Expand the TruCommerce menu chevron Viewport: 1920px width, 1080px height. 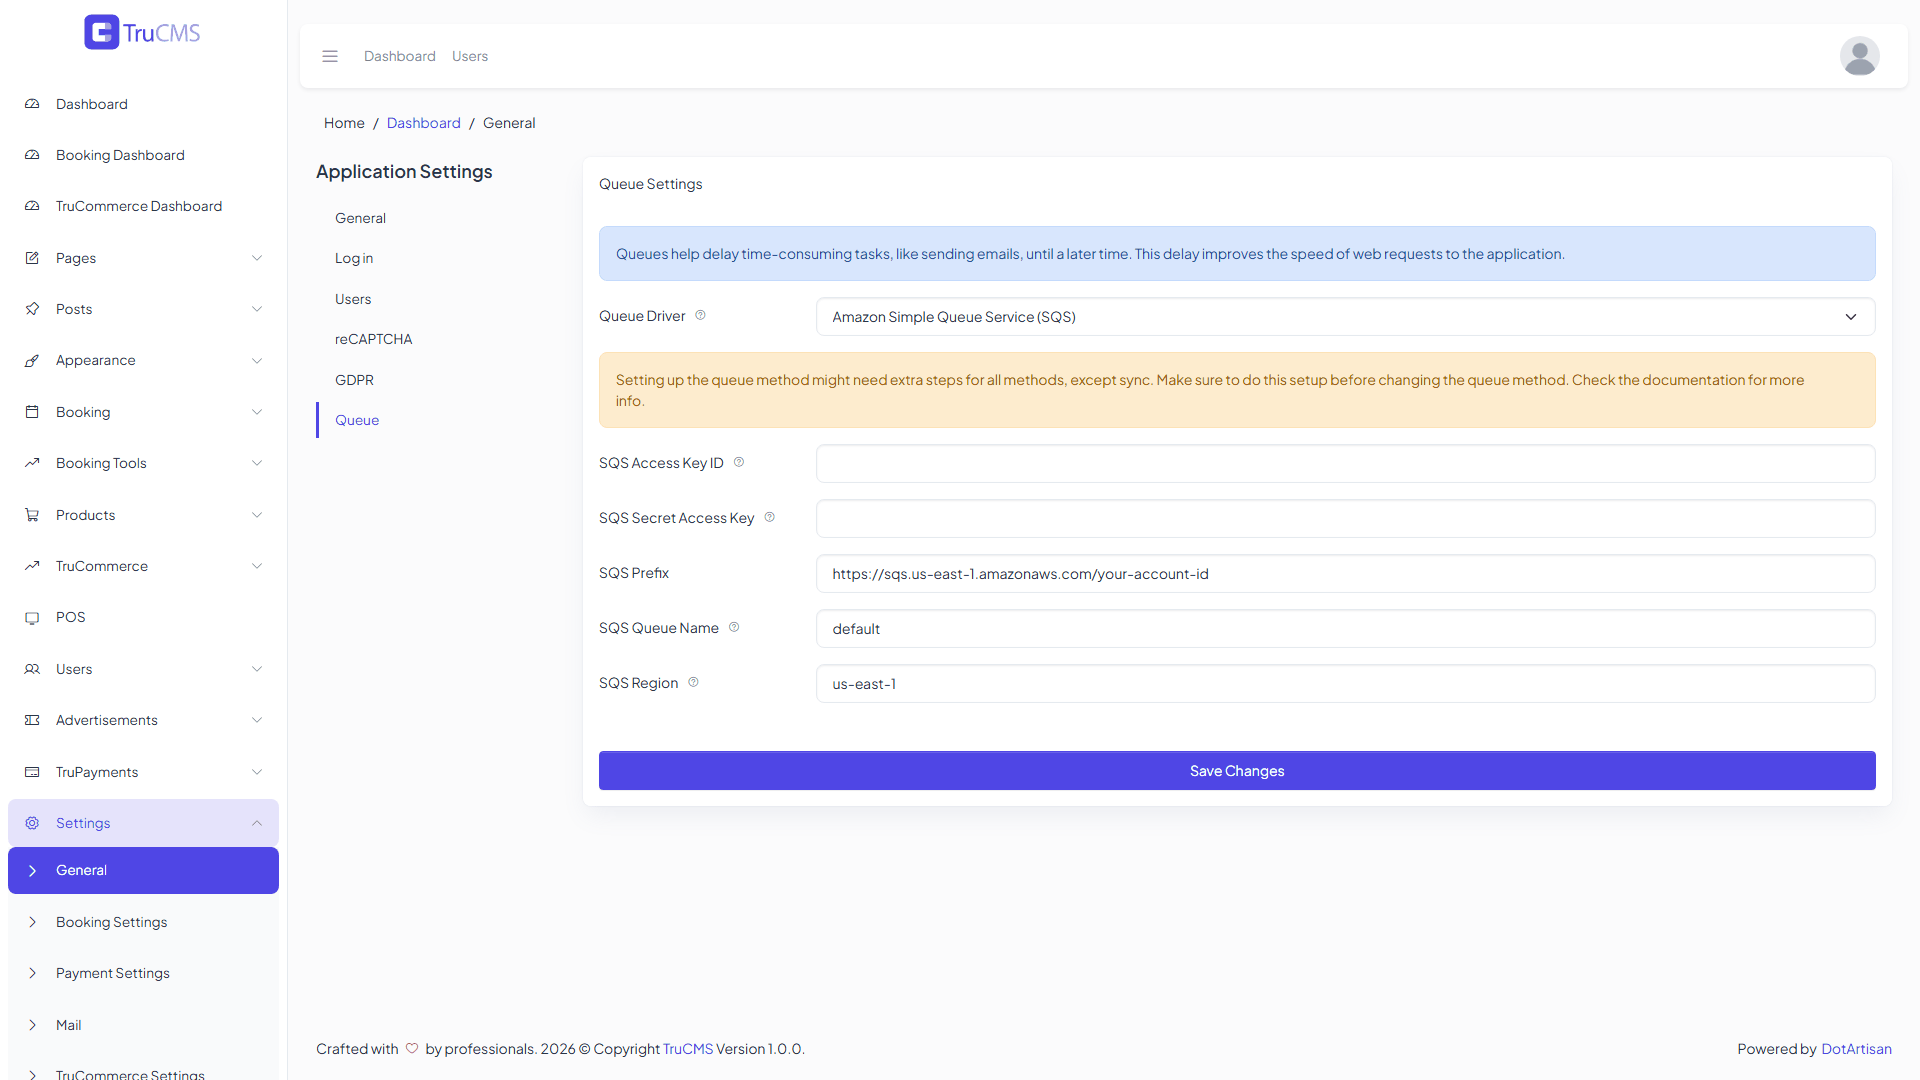(257, 566)
